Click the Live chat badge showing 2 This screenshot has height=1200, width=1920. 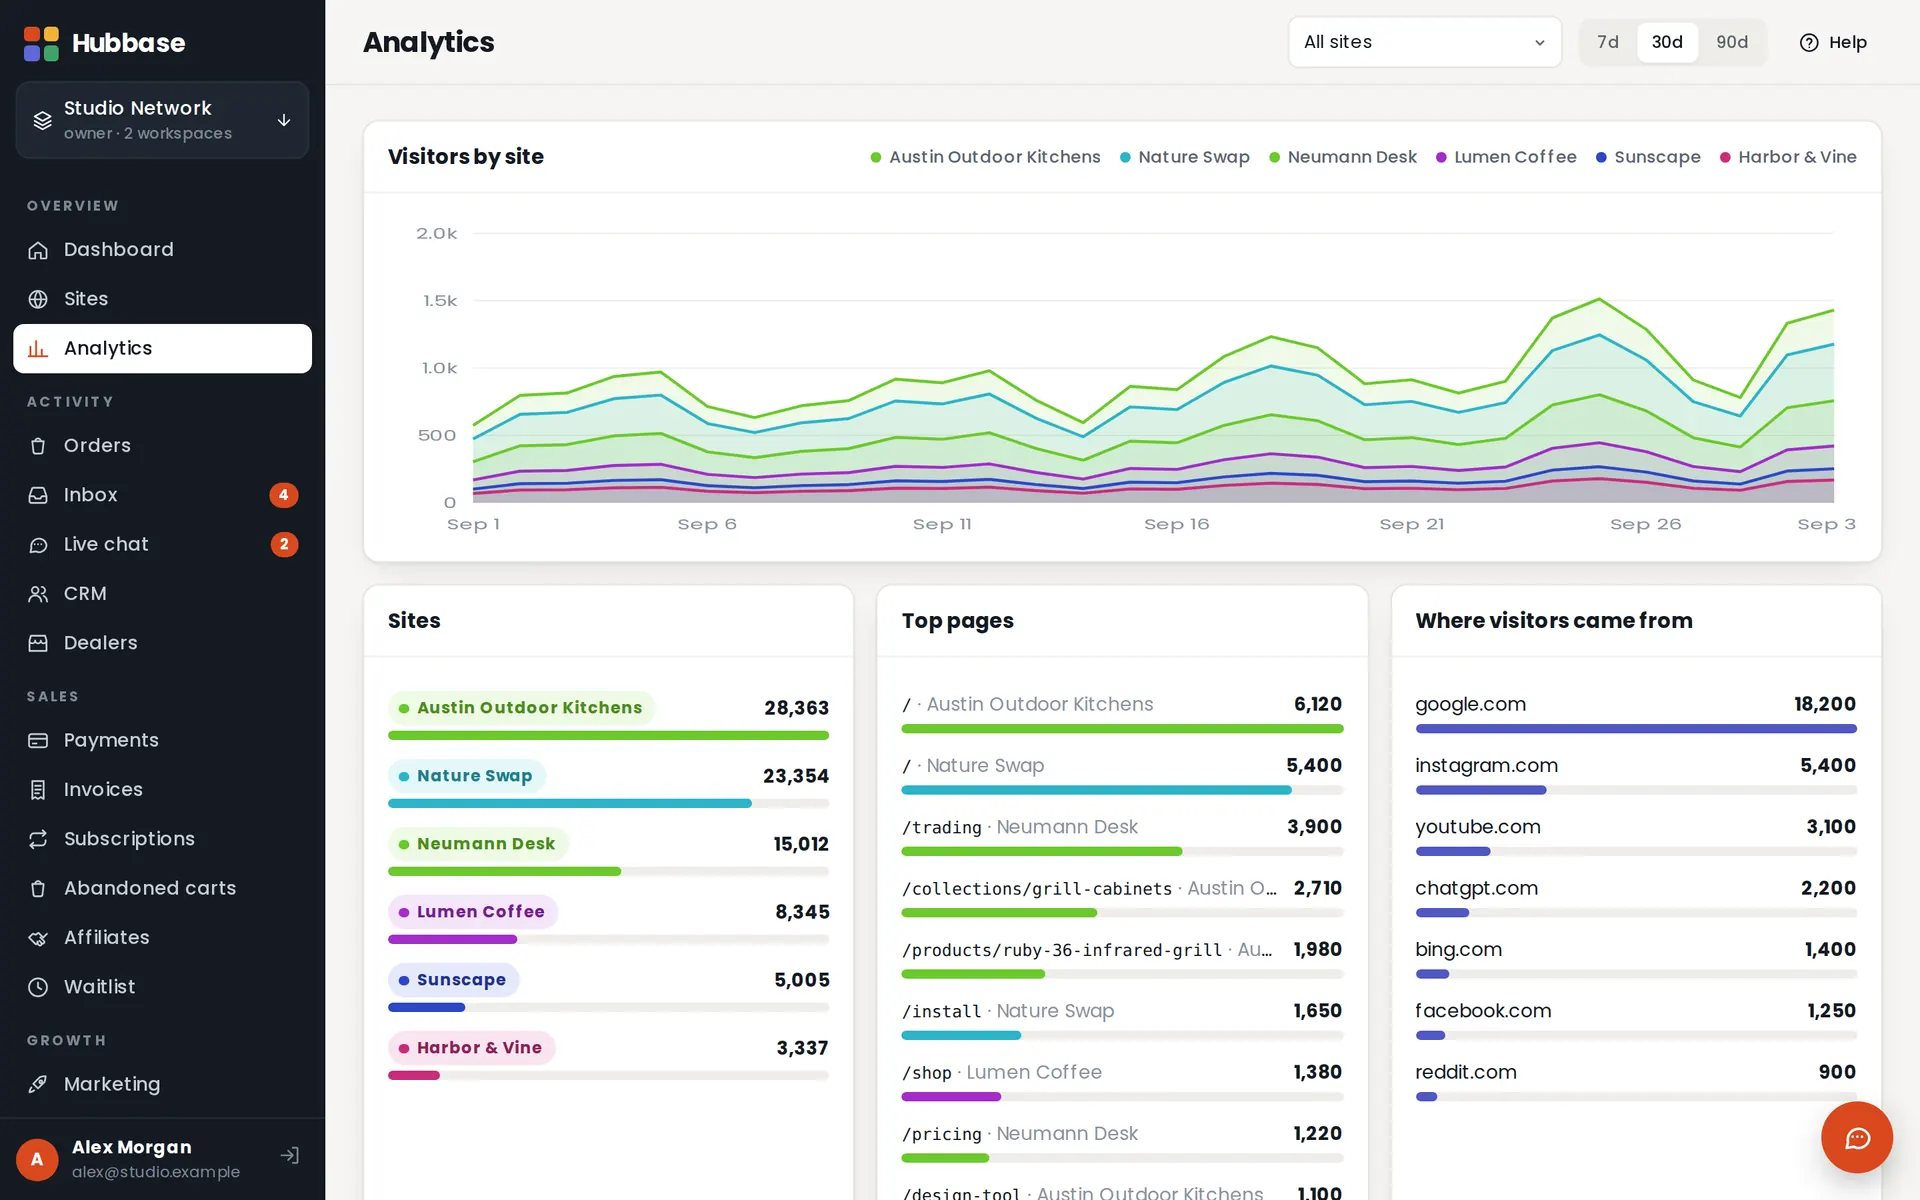tap(284, 544)
